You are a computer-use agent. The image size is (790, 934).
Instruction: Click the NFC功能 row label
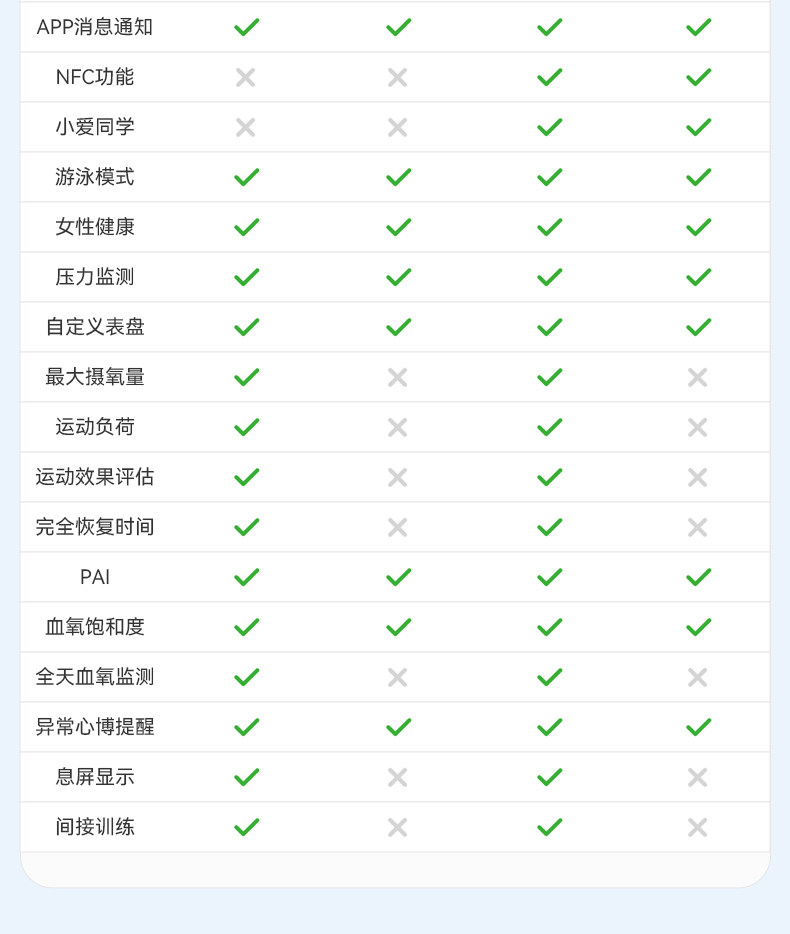[x=95, y=77]
